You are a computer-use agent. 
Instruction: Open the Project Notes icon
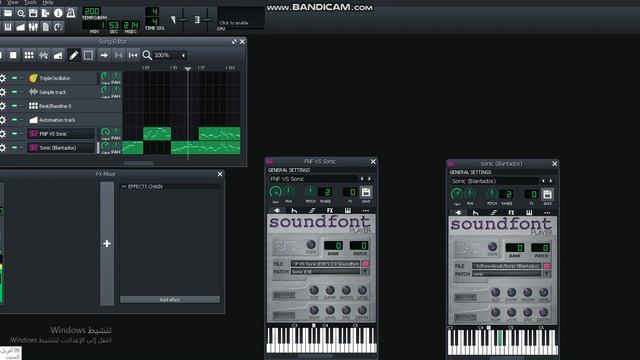click(x=45, y=27)
